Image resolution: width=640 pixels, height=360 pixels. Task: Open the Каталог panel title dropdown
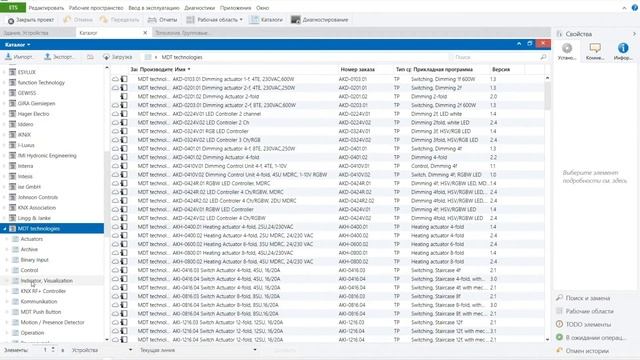click(x=18, y=44)
